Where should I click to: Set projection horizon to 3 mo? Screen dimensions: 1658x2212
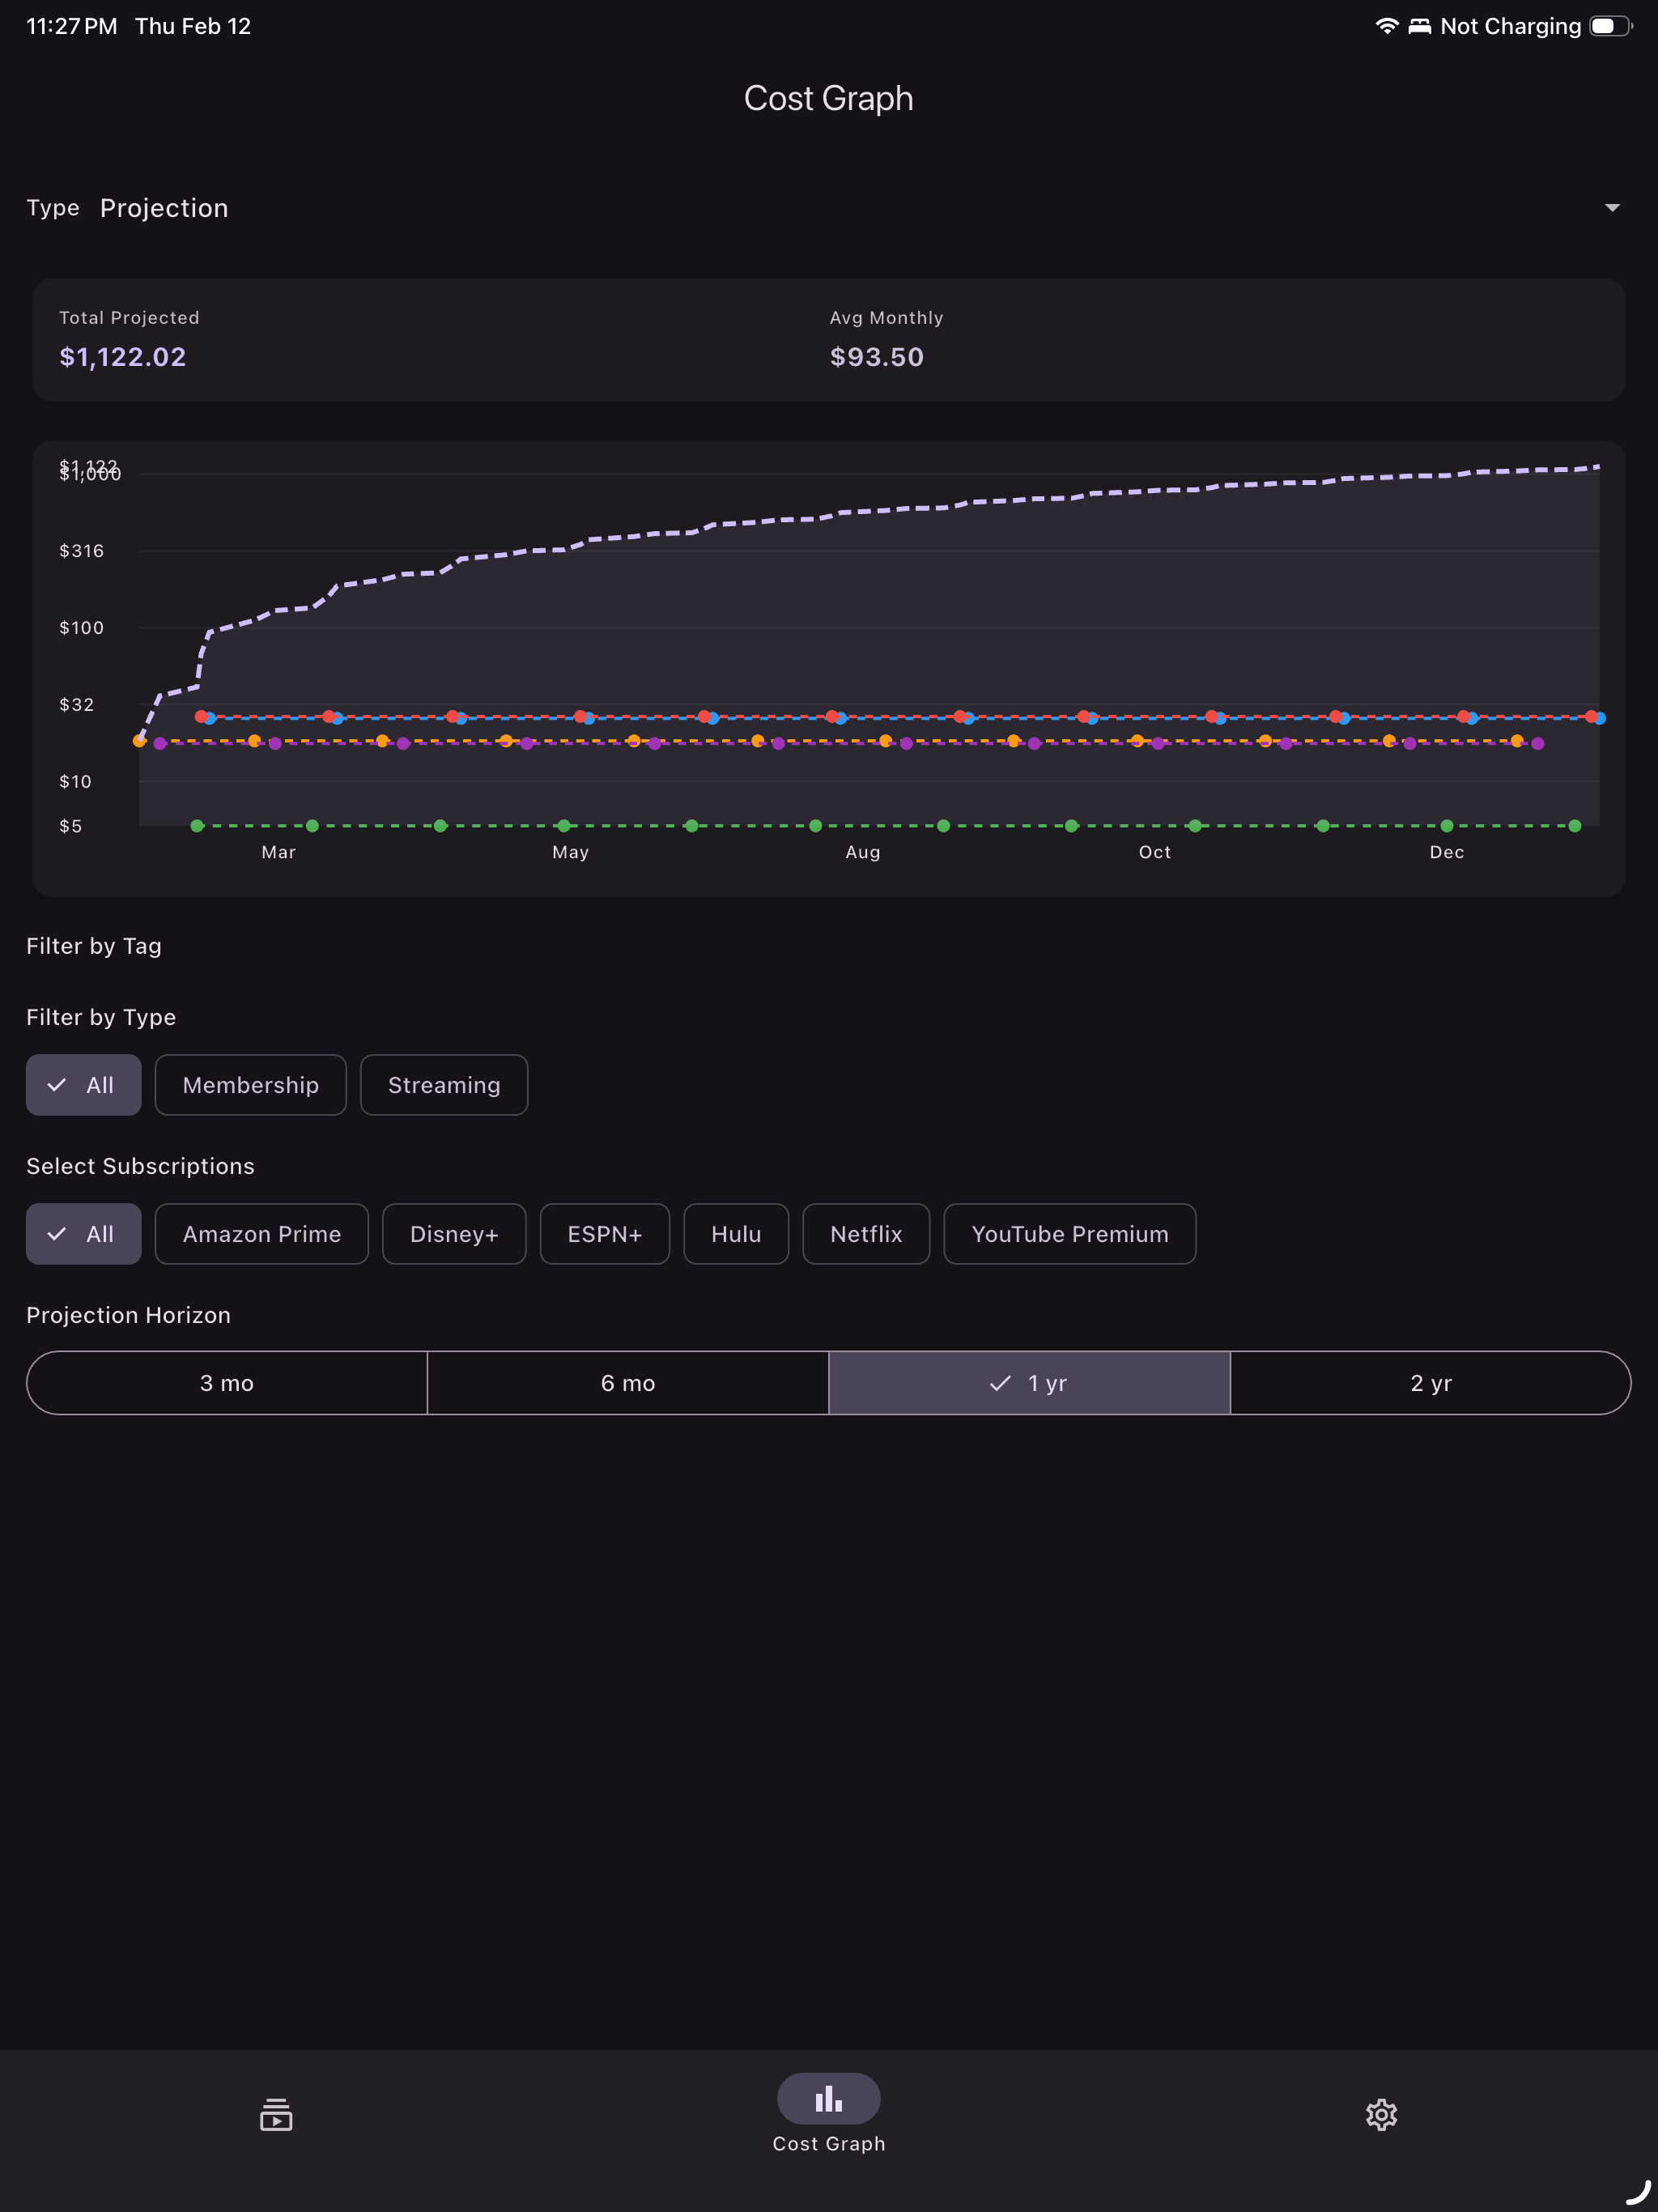227,1383
